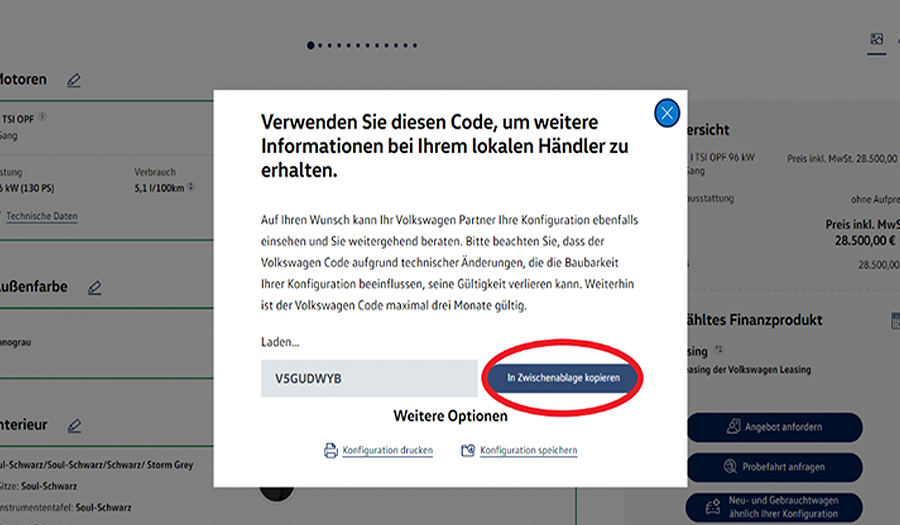Screen dimensions: 900x525
Task: Select the V5GUDWYB code field
Action: point(369,378)
